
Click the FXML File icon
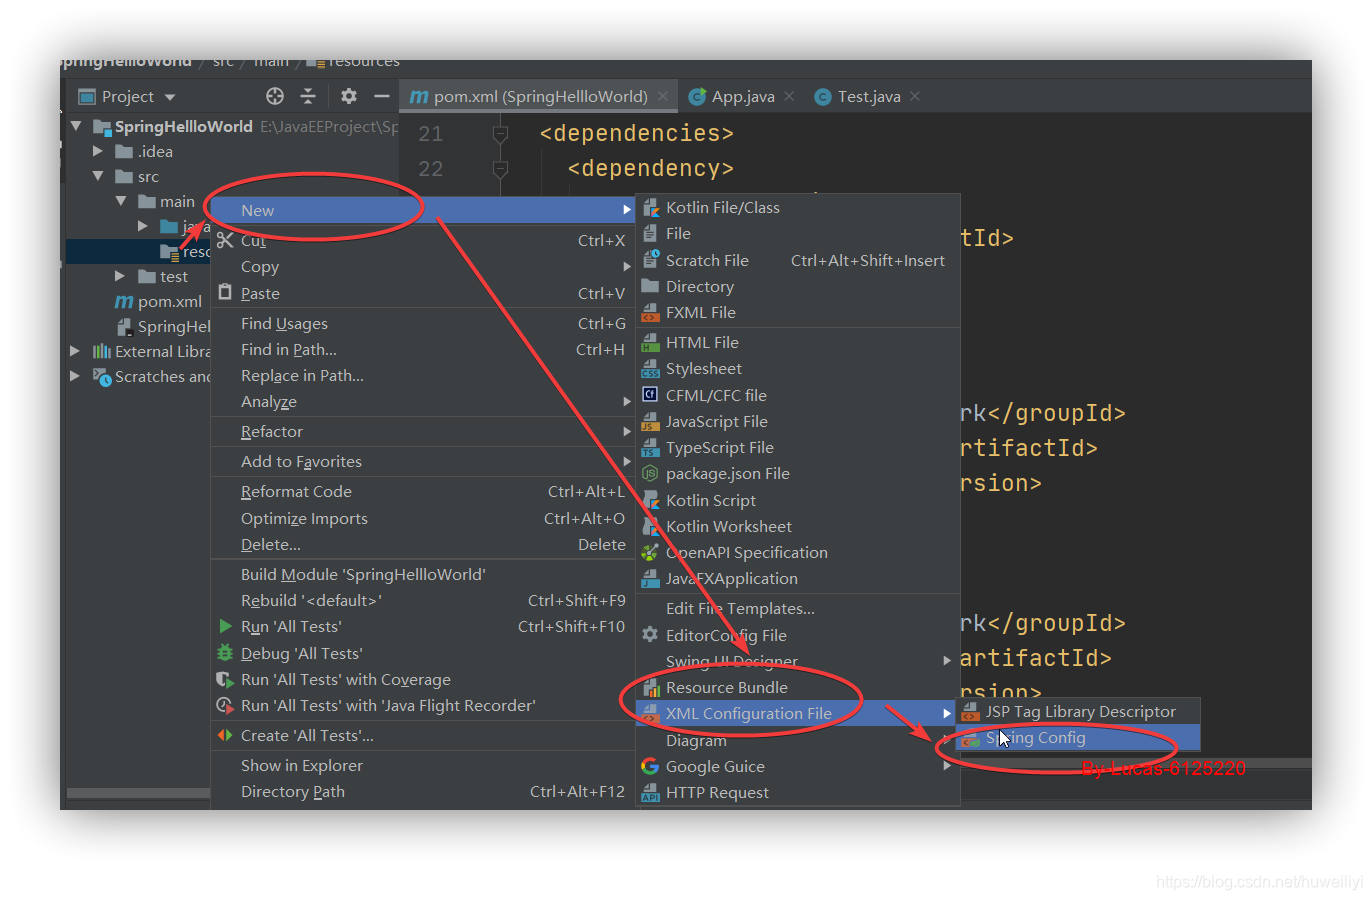coord(650,312)
